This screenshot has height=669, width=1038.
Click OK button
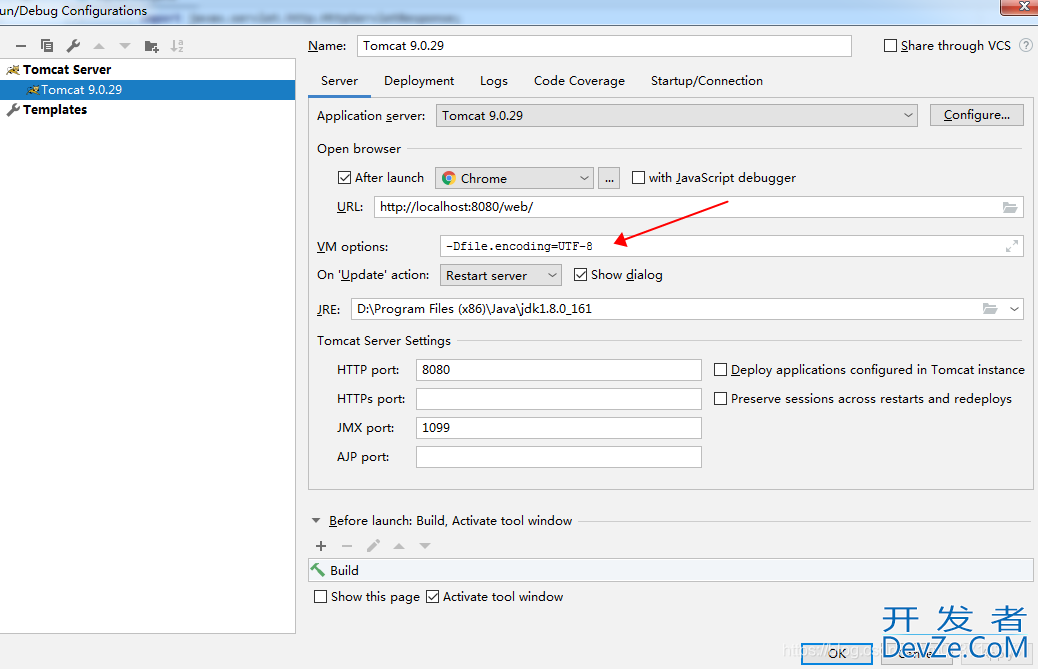[837, 654]
